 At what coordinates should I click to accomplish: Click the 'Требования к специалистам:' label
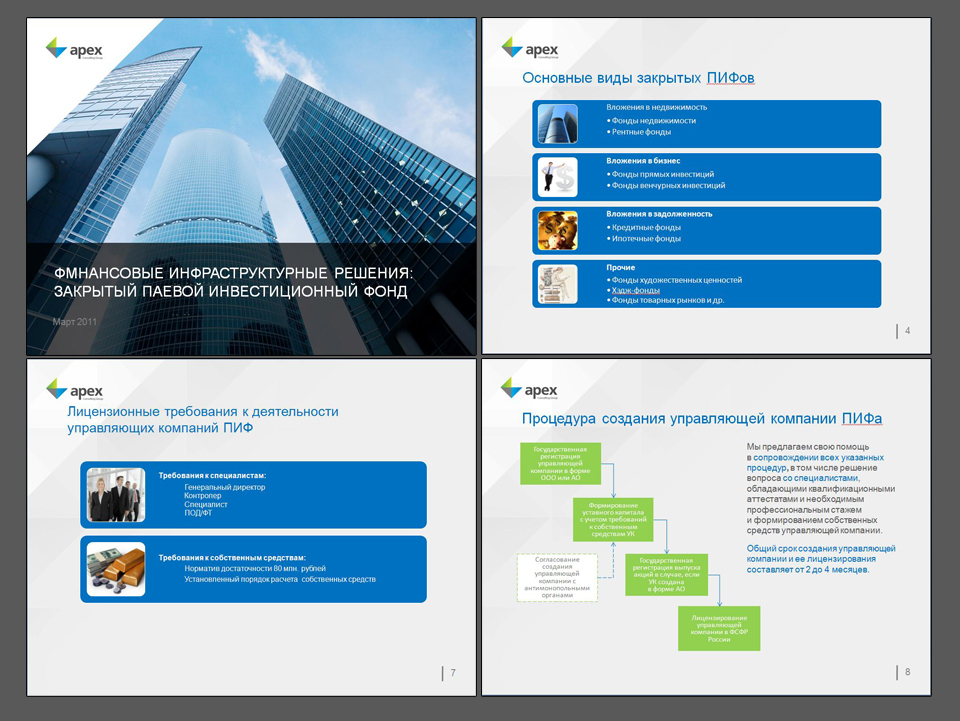point(212,475)
